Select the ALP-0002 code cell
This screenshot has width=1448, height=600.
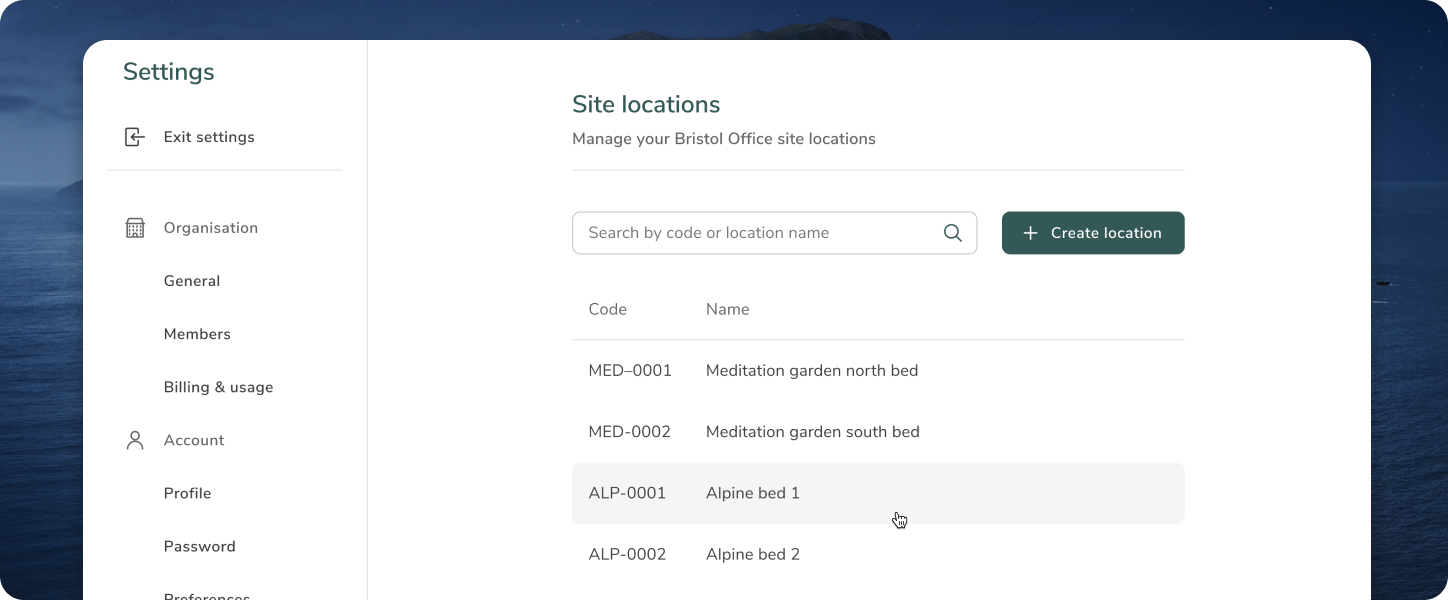click(x=627, y=554)
